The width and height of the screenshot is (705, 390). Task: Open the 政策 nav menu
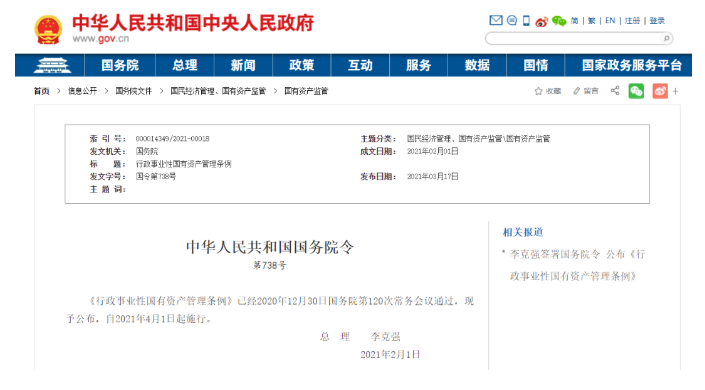click(x=302, y=65)
